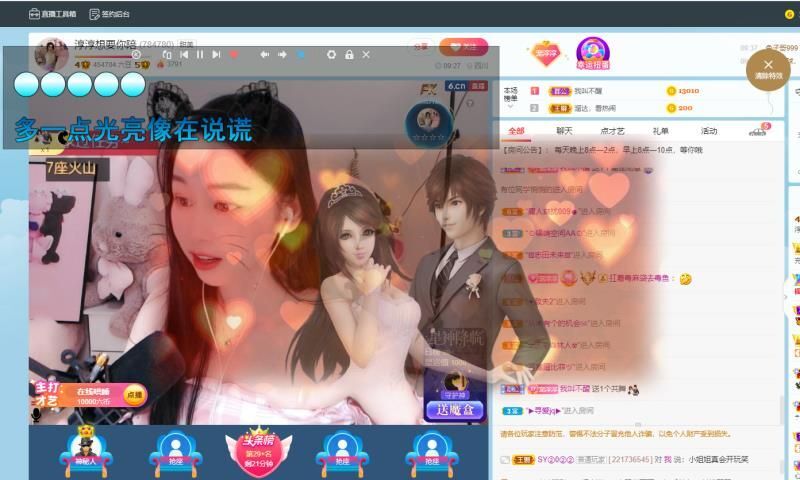Click the 守护神 guardian icon above 送魔盒
The image size is (800, 480).
454,386
